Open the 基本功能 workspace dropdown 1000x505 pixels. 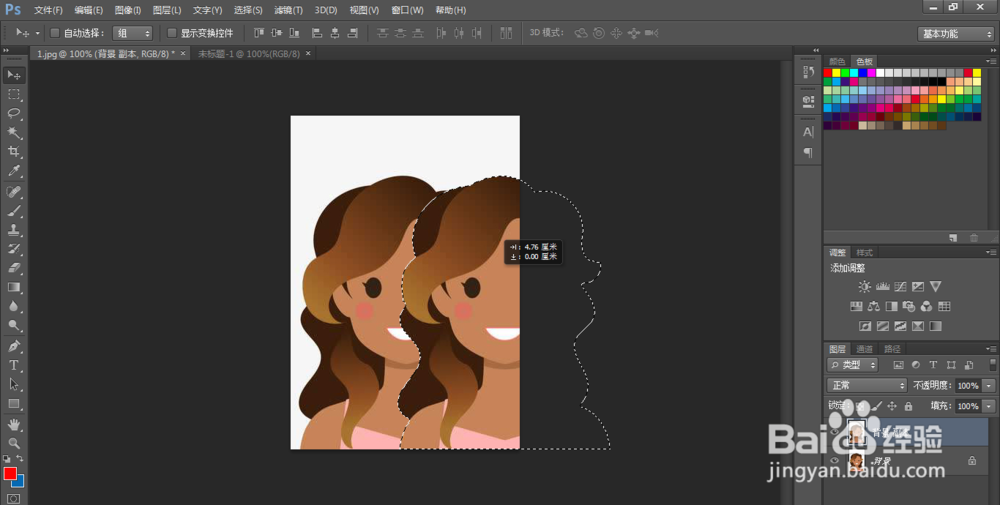[x=956, y=34]
